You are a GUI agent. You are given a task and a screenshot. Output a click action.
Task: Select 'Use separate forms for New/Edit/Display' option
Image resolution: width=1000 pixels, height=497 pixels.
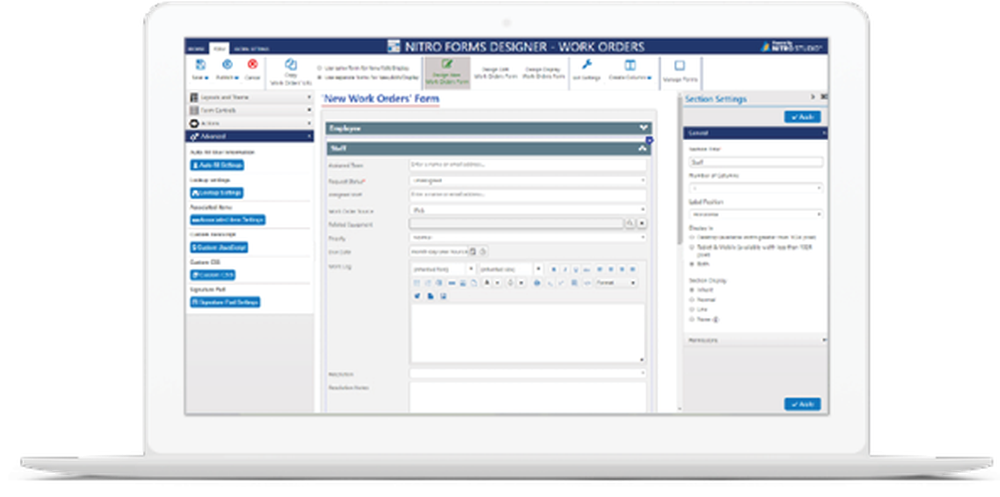(x=320, y=77)
